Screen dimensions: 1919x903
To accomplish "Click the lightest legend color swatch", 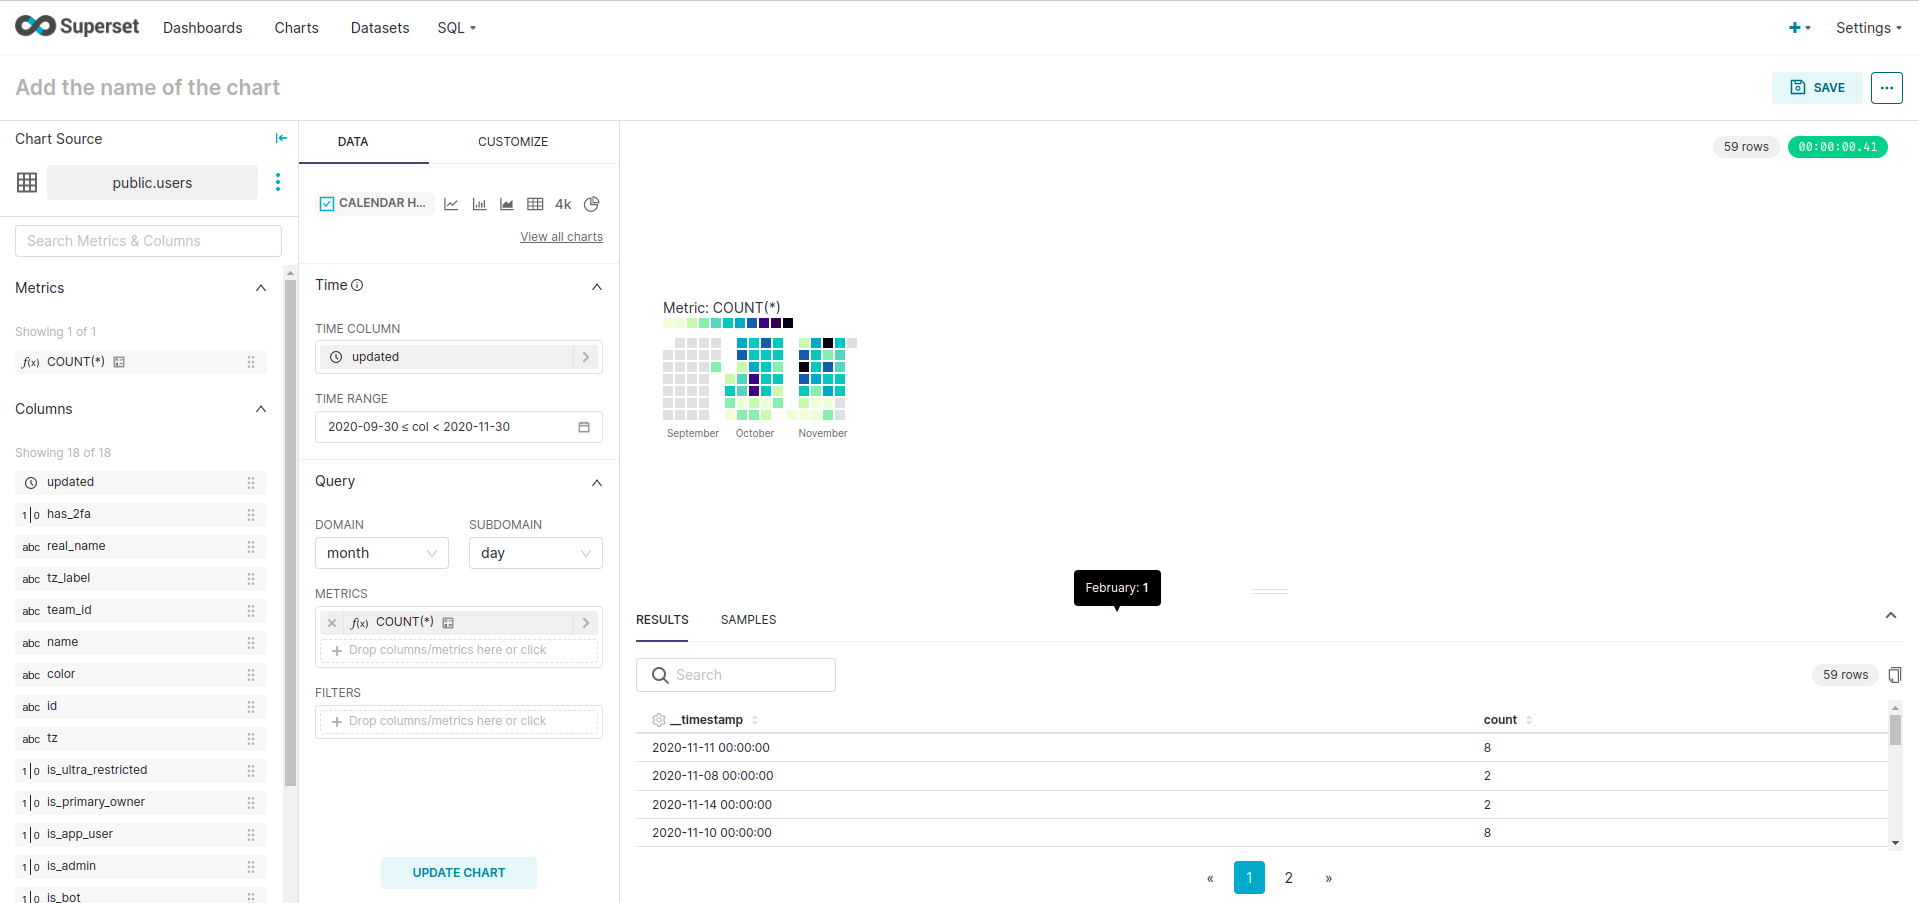I will (668, 323).
